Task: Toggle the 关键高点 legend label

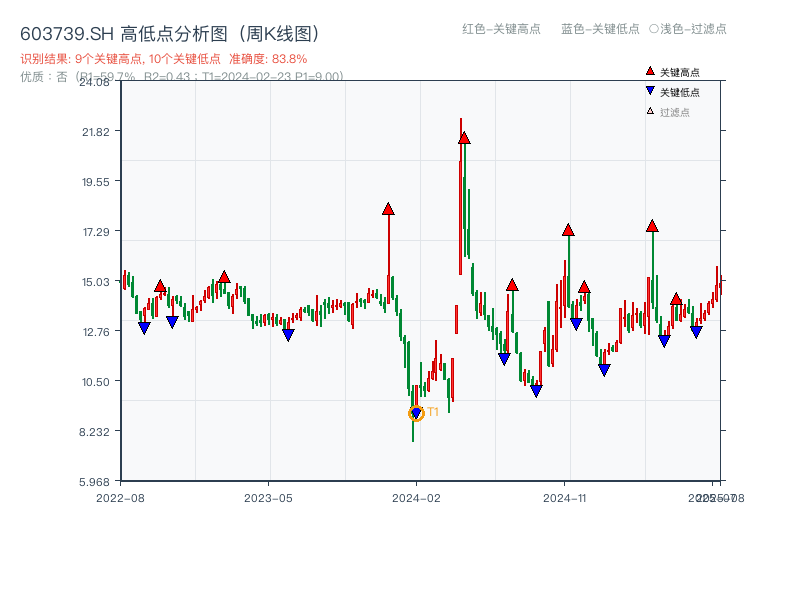Action: [680, 72]
